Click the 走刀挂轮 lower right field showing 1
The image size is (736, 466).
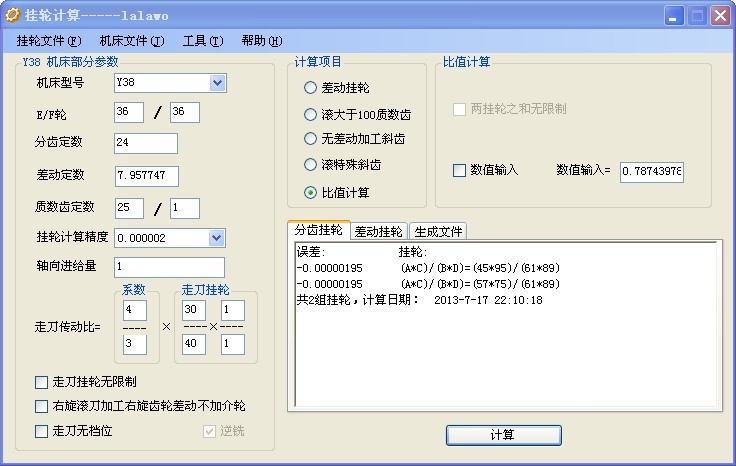pos(233,344)
